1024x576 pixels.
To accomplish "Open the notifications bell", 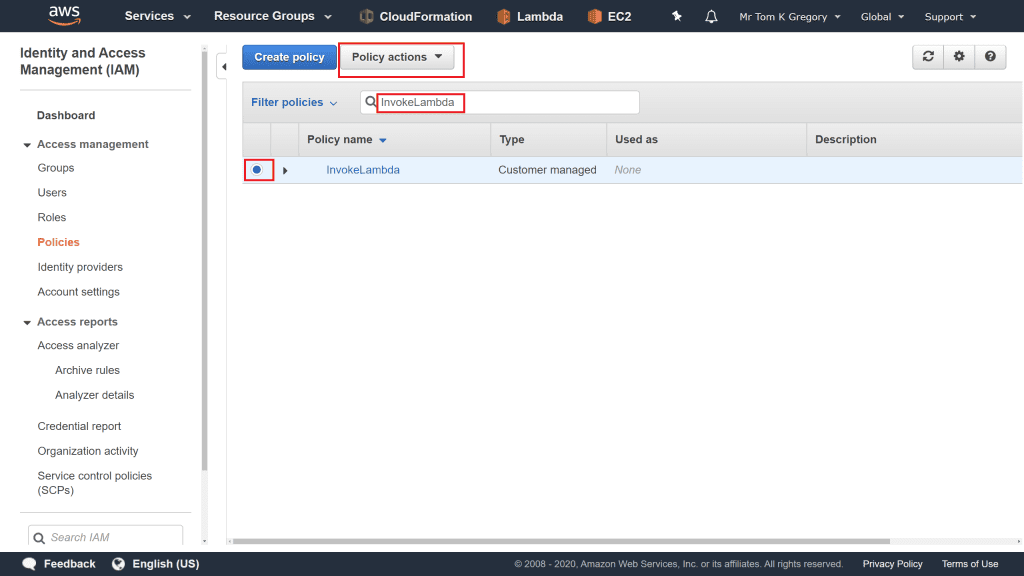I will point(711,17).
